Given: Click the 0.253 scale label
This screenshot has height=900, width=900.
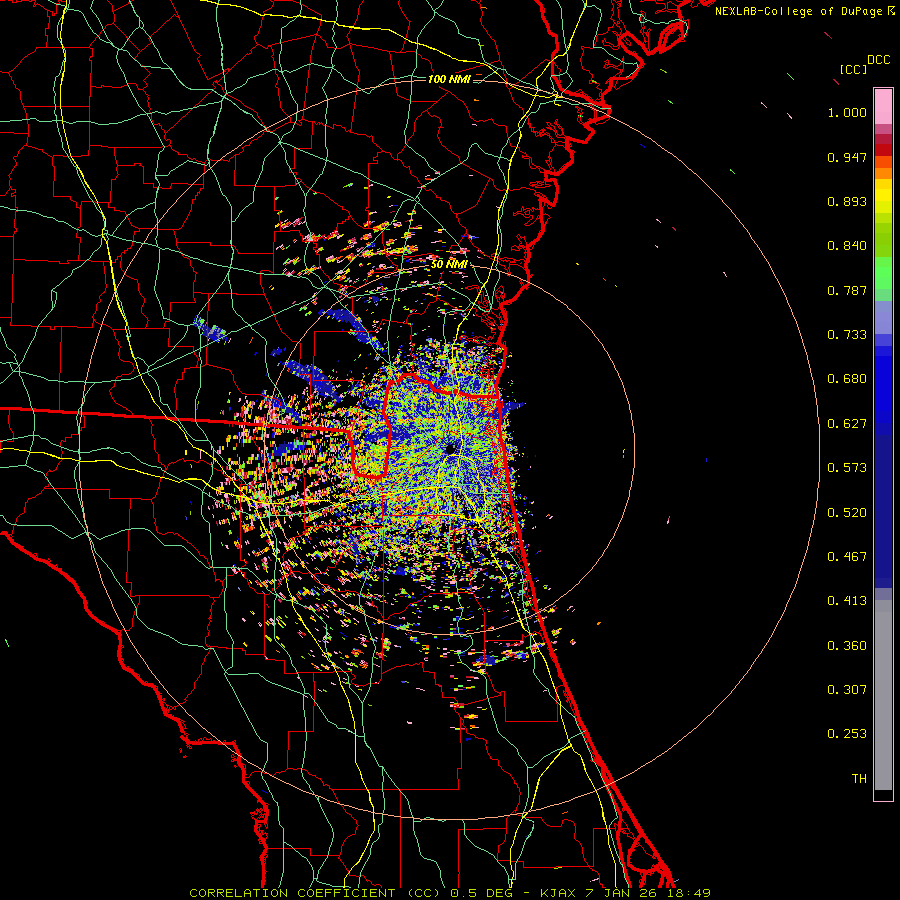Looking at the screenshot, I should pyautogui.click(x=847, y=734).
